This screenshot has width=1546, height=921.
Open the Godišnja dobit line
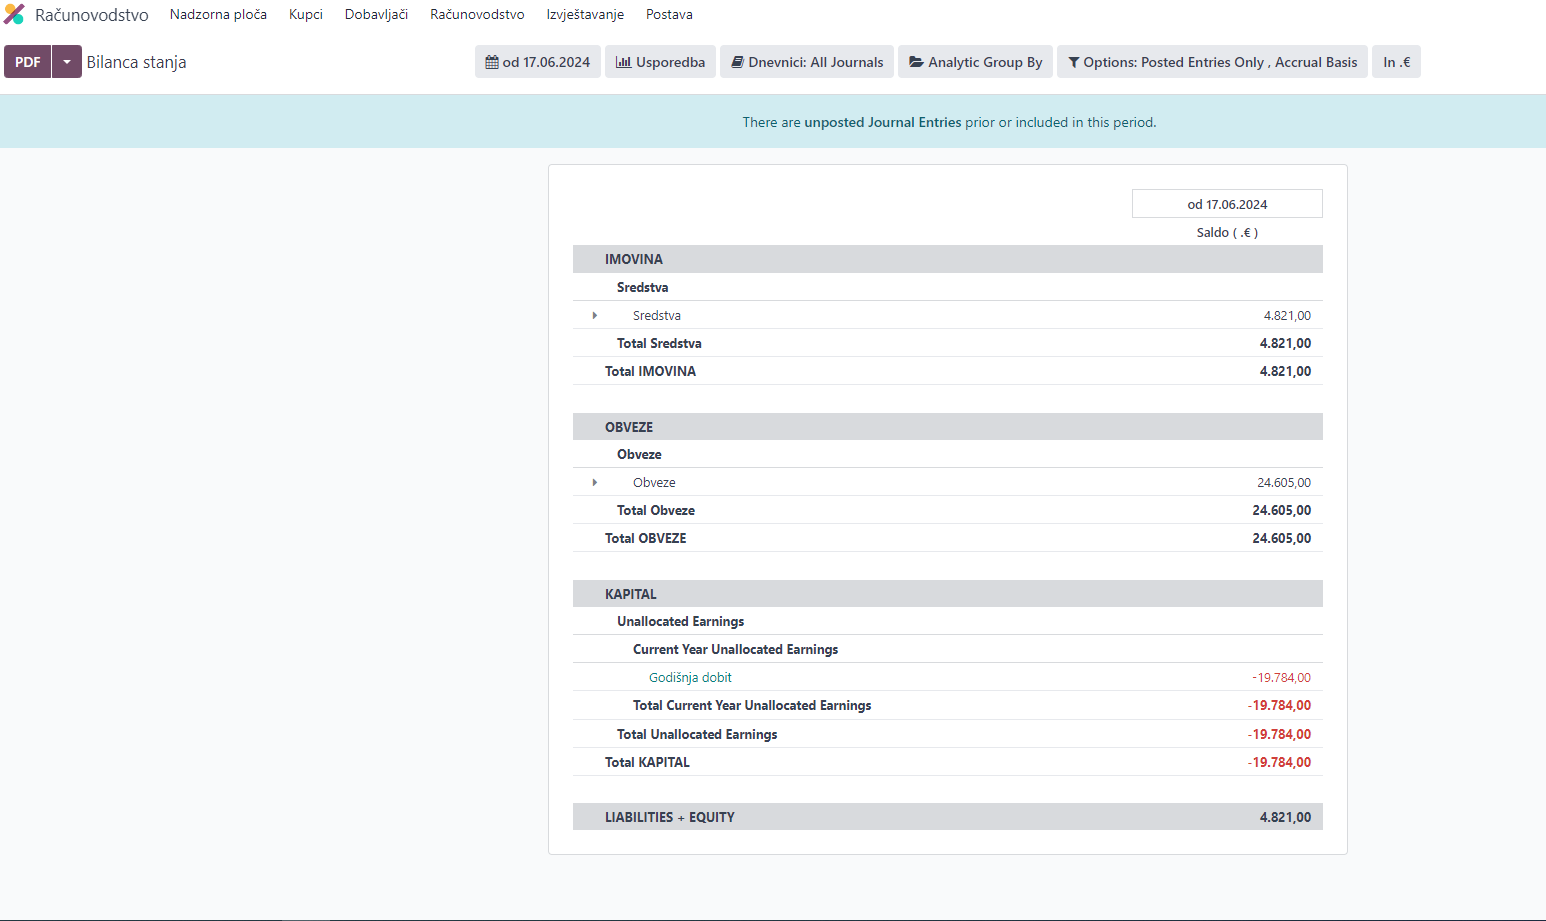(690, 678)
